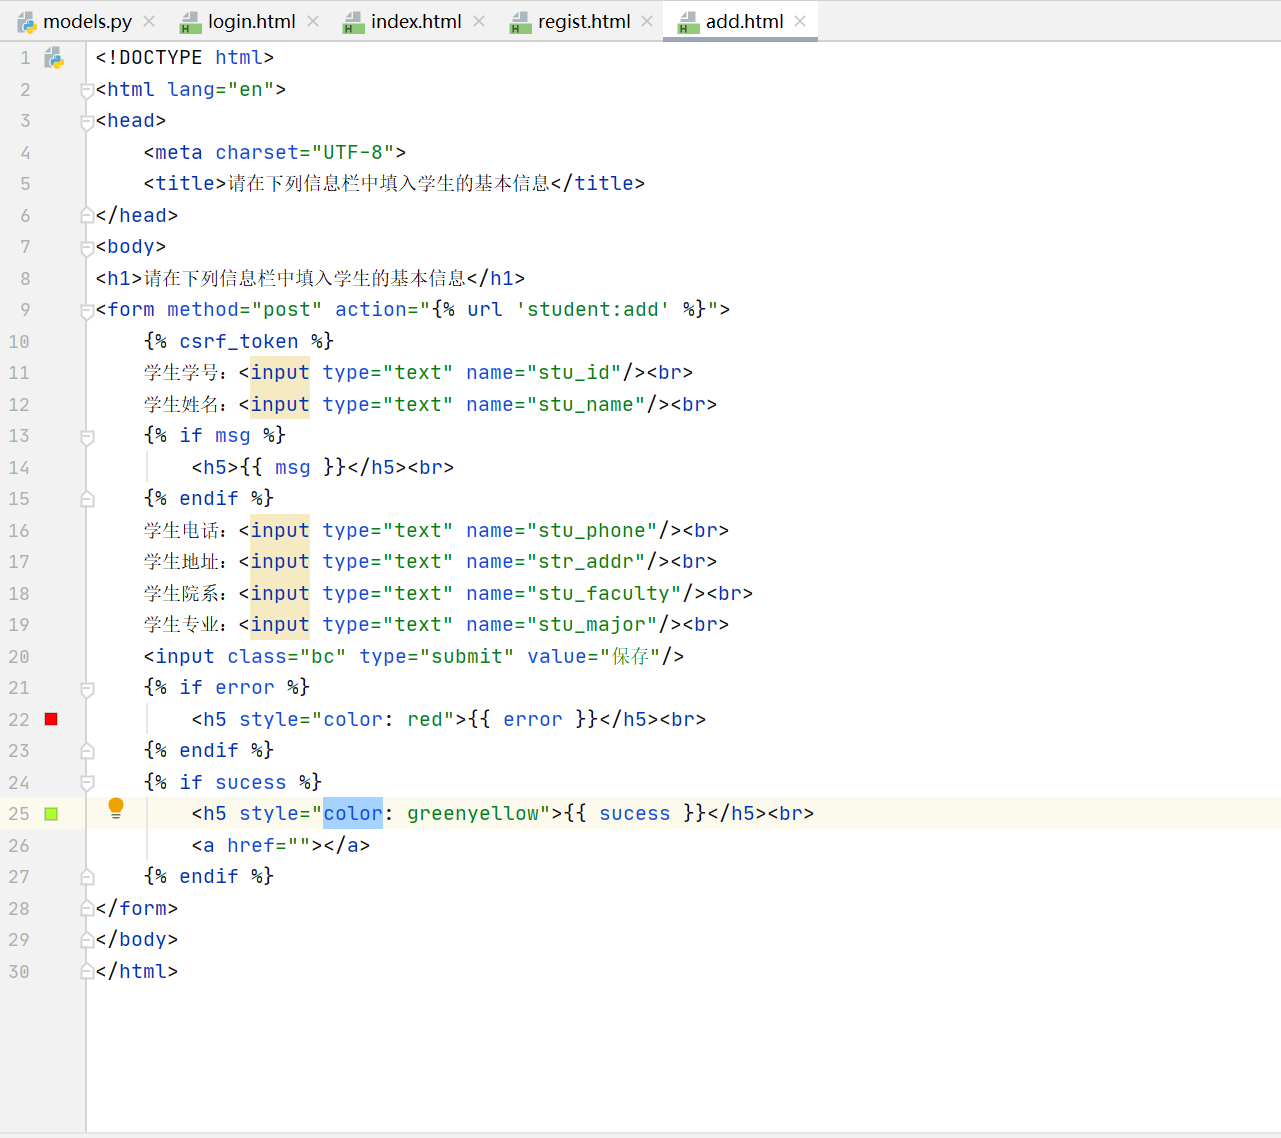Close the login.html tab
1281x1138 pixels.
[x=313, y=21]
